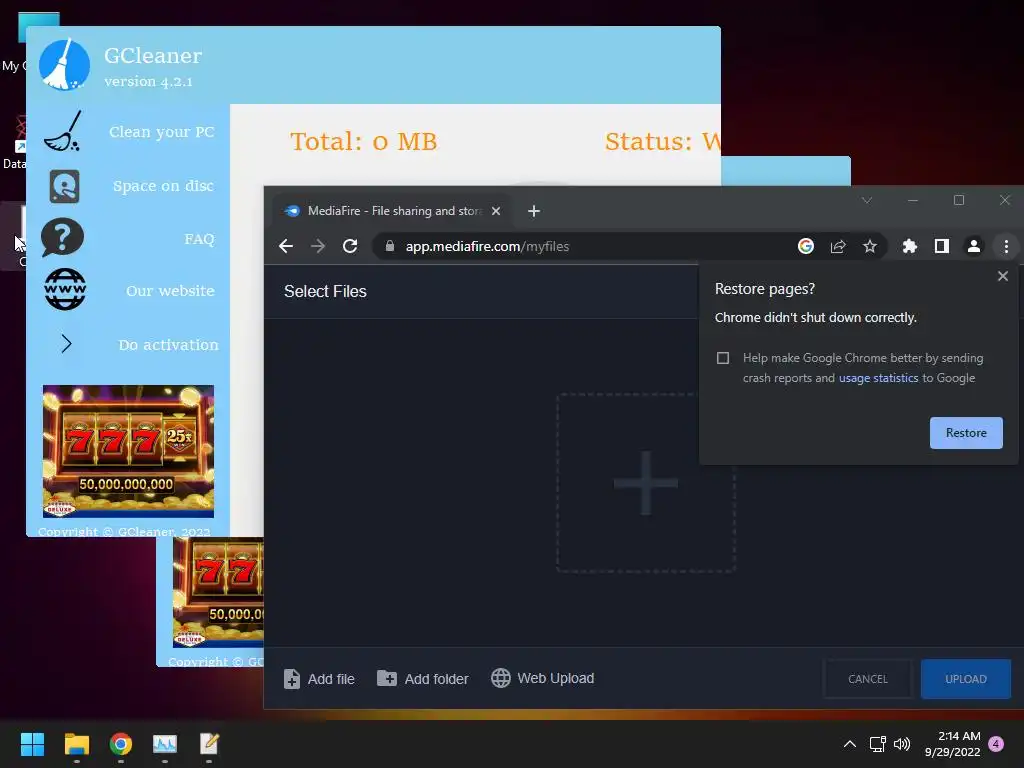The height and width of the screenshot is (768, 1024).
Task: Click the volume speaker tray icon
Action: pos(901,744)
